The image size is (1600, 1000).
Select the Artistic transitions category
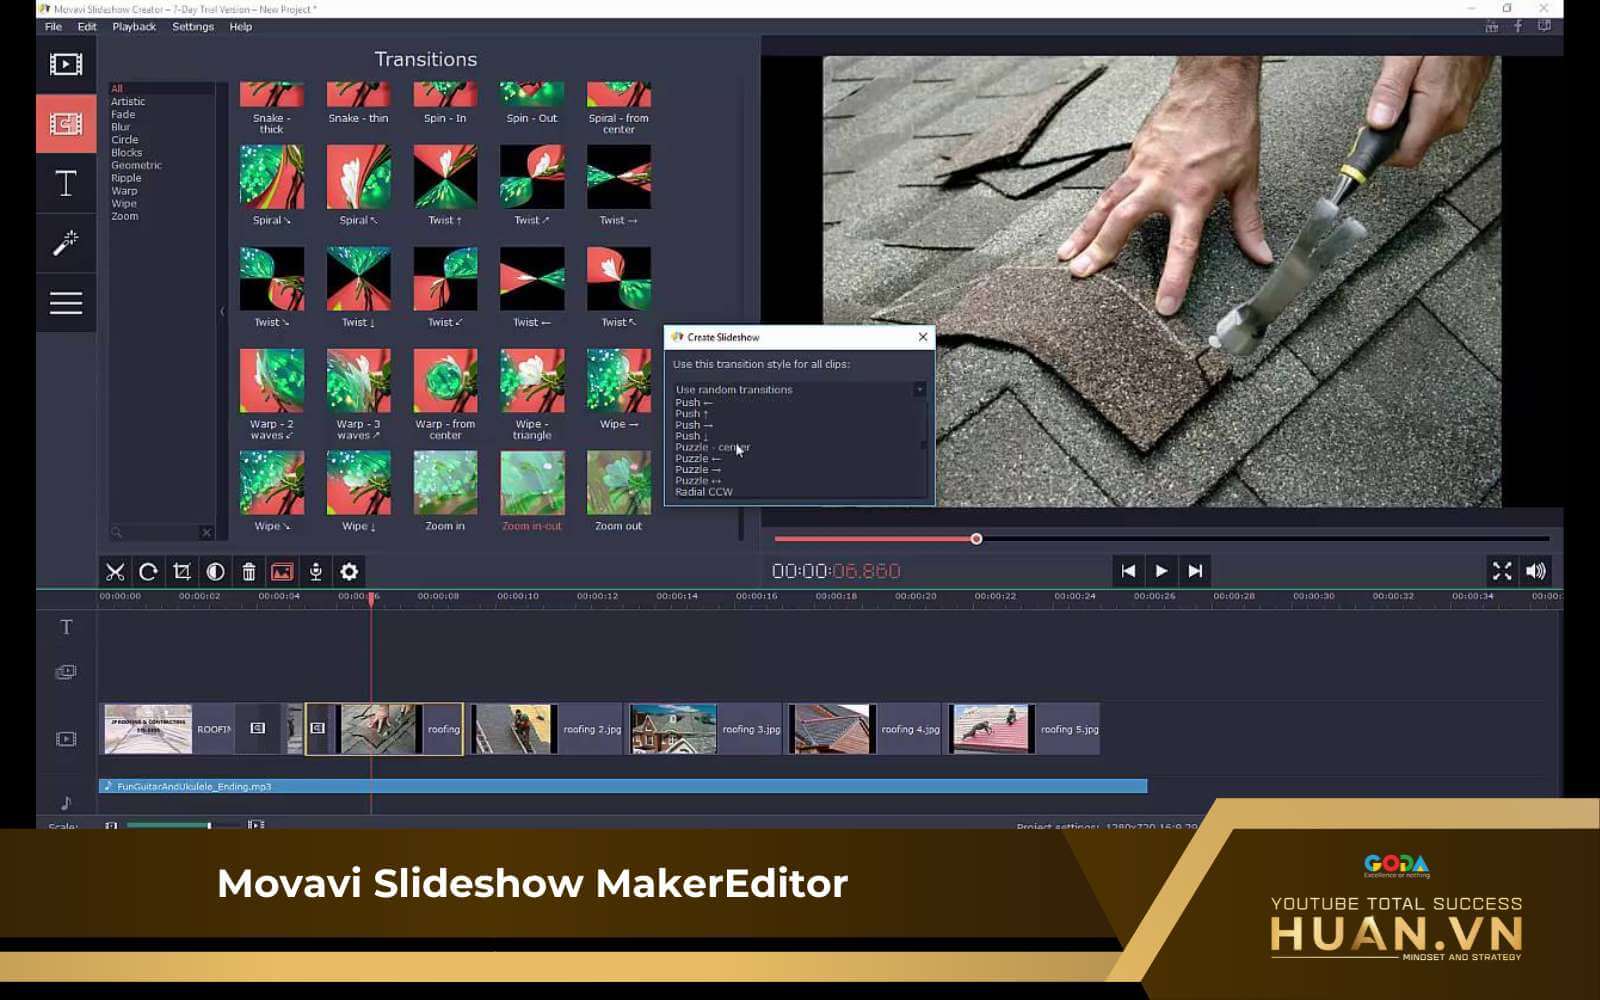tap(128, 102)
